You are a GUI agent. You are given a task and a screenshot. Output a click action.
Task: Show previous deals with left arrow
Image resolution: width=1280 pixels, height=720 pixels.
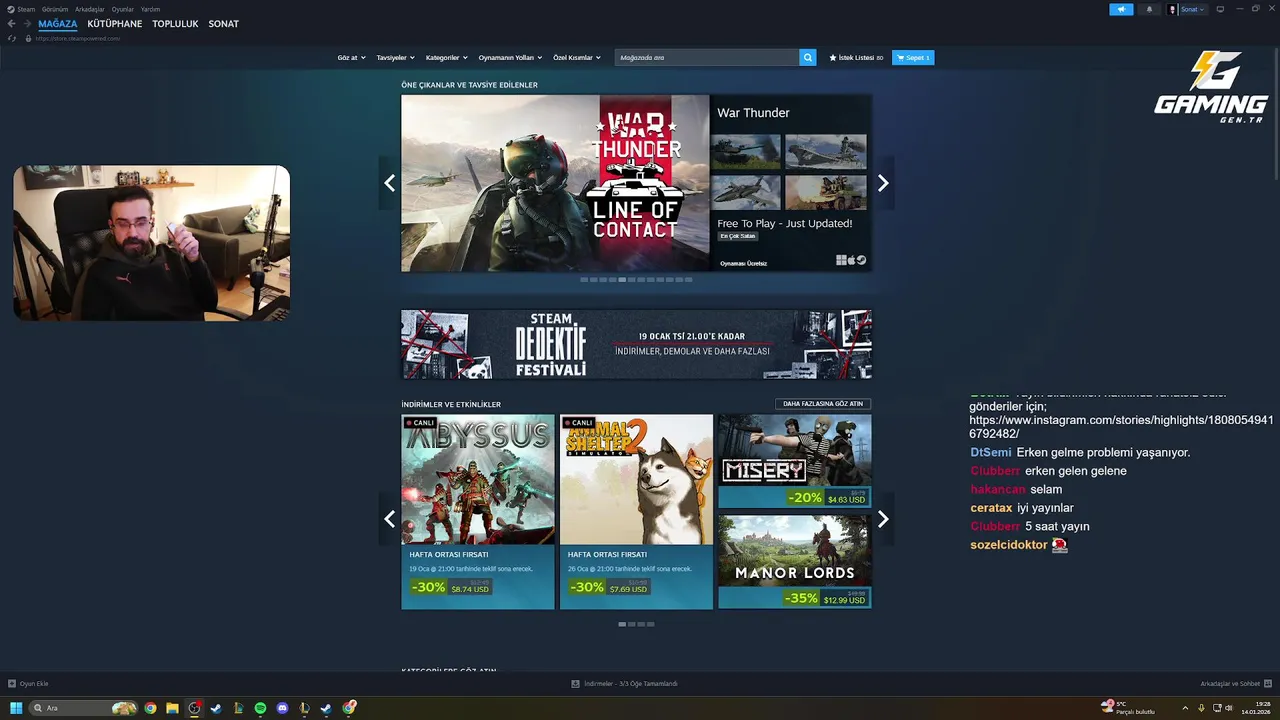(x=389, y=519)
